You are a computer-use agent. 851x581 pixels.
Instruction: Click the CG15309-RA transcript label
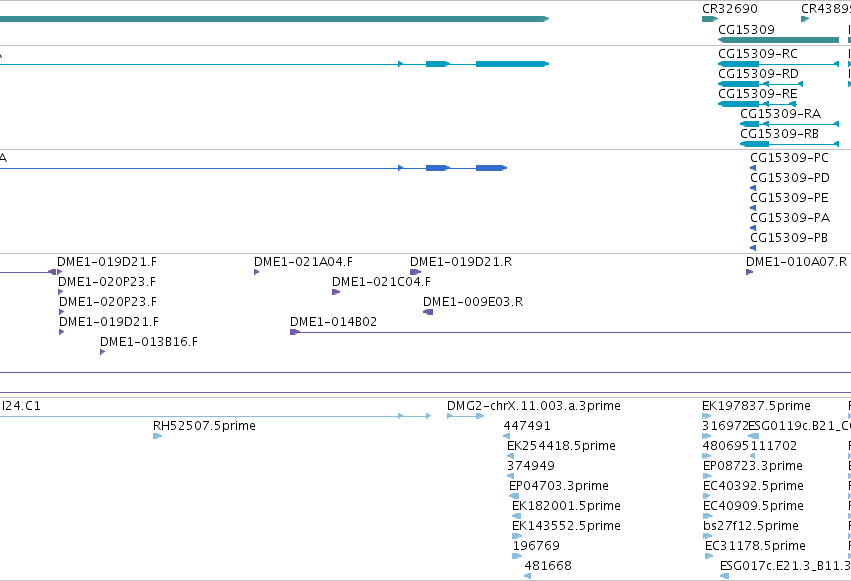point(780,114)
